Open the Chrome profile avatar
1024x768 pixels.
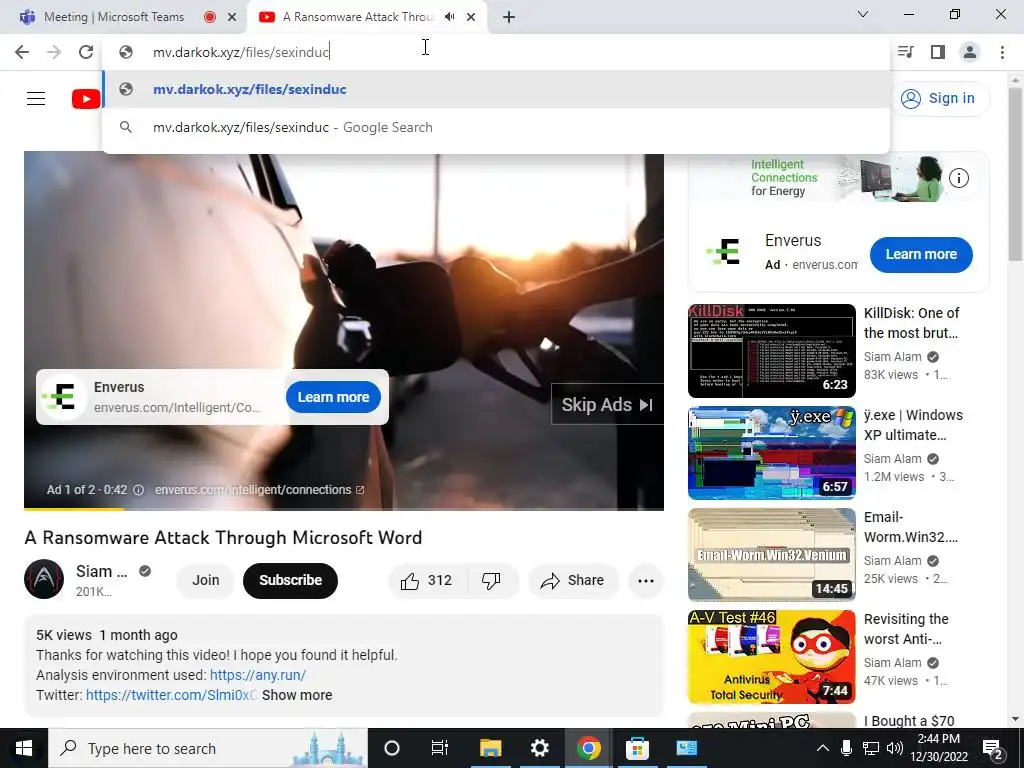tap(970, 52)
